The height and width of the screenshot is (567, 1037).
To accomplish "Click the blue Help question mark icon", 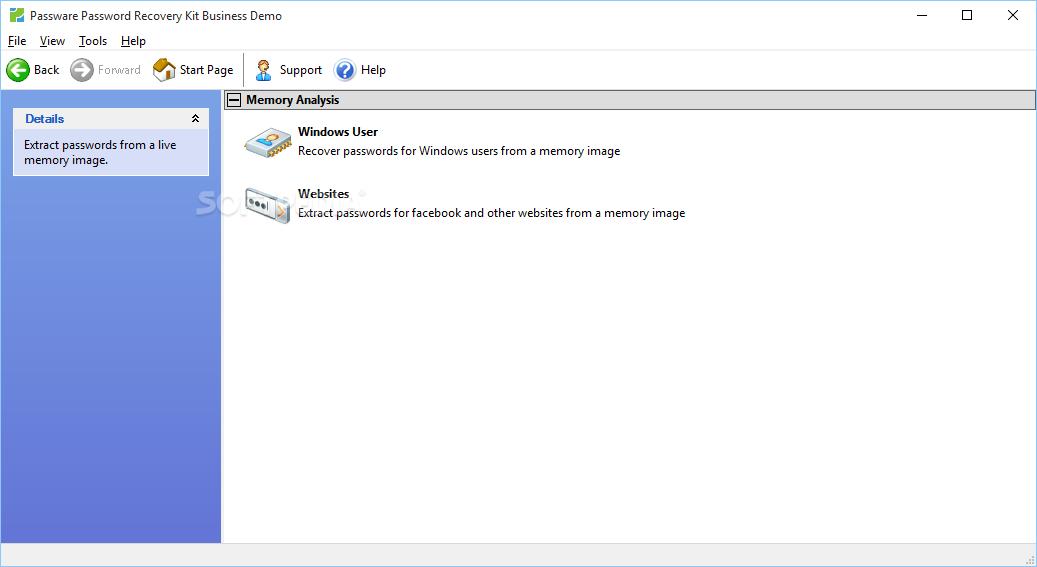I will (345, 69).
